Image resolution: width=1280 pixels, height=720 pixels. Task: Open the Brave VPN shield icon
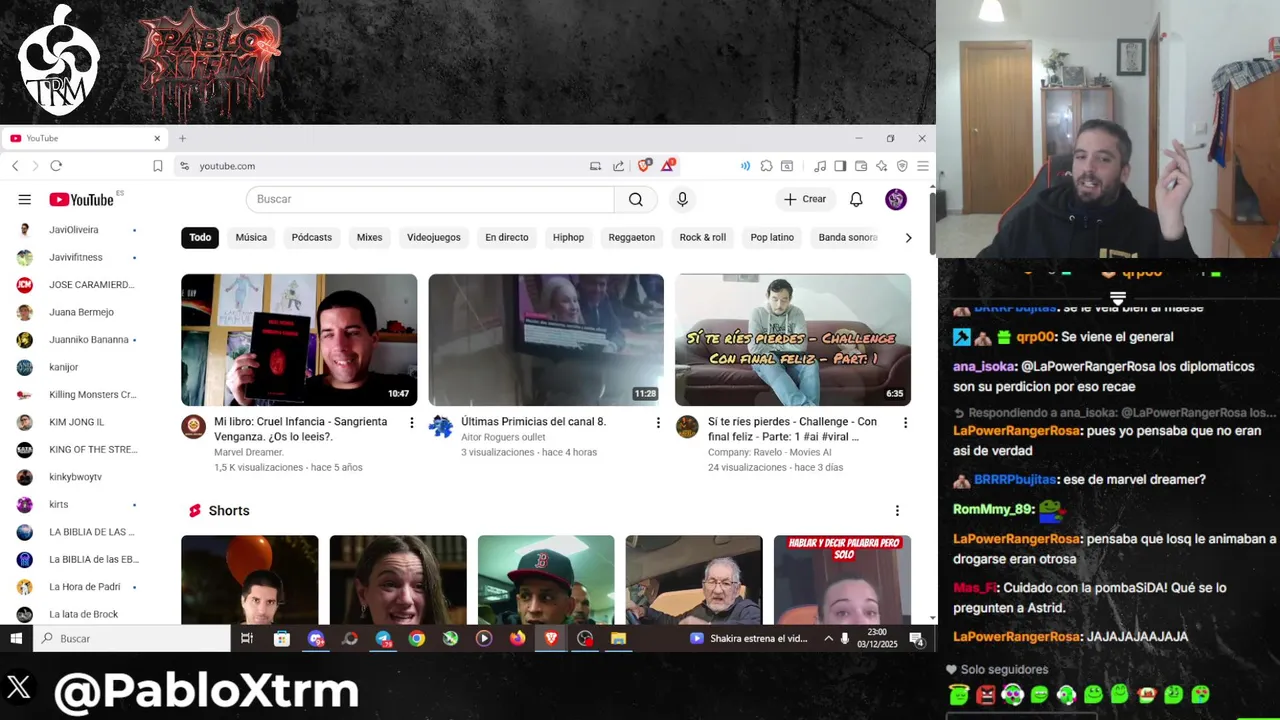pyautogui.click(x=902, y=166)
